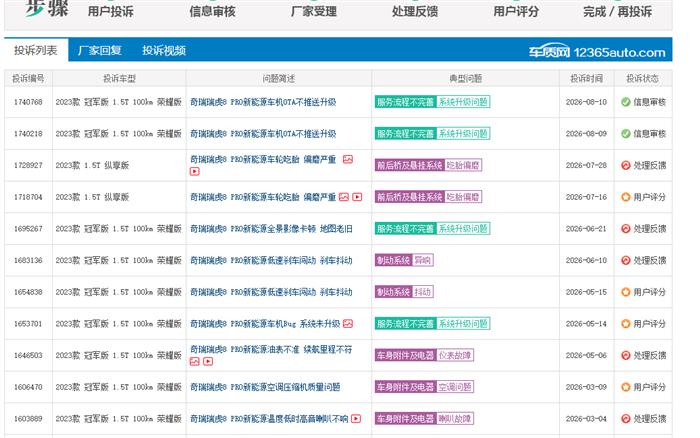Image resolution: width=700 pixels, height=438 pixels.
Task: Click green check status icon for 1740768
Action: [x=626, y=102]
